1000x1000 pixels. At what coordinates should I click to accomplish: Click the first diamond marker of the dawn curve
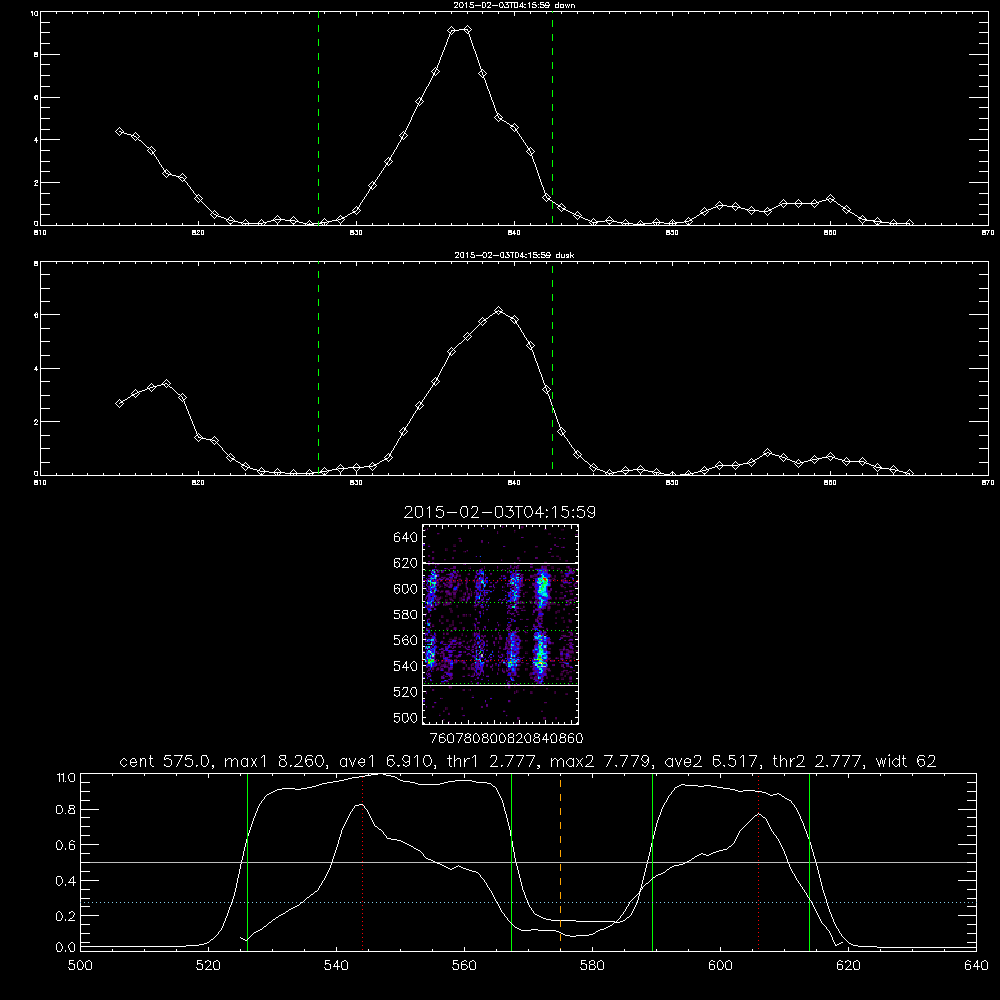tap(119, 131)
